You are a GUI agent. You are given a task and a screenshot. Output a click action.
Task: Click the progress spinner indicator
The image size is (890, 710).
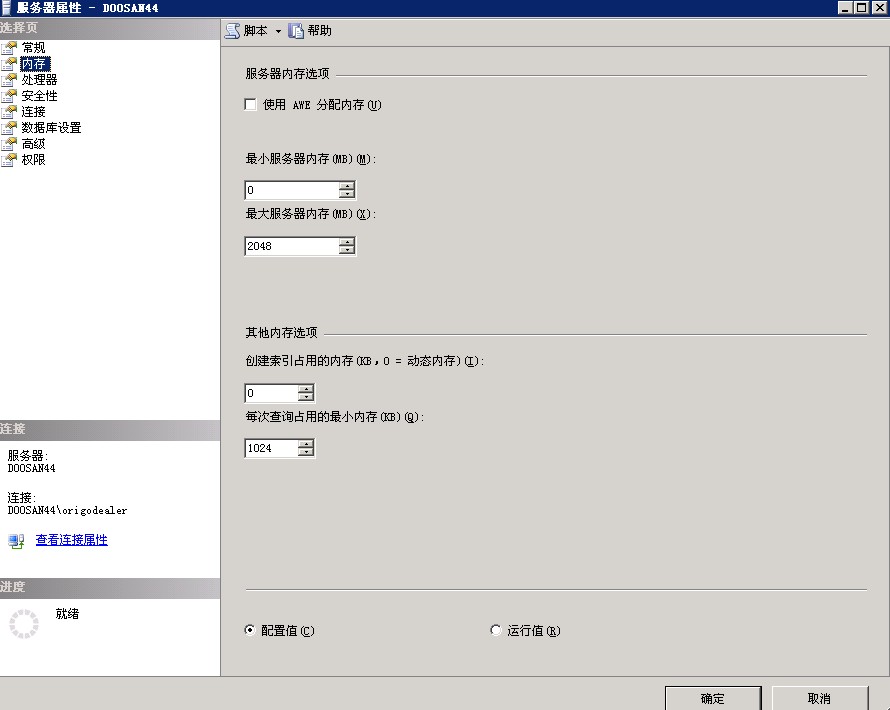click(24, 624)
